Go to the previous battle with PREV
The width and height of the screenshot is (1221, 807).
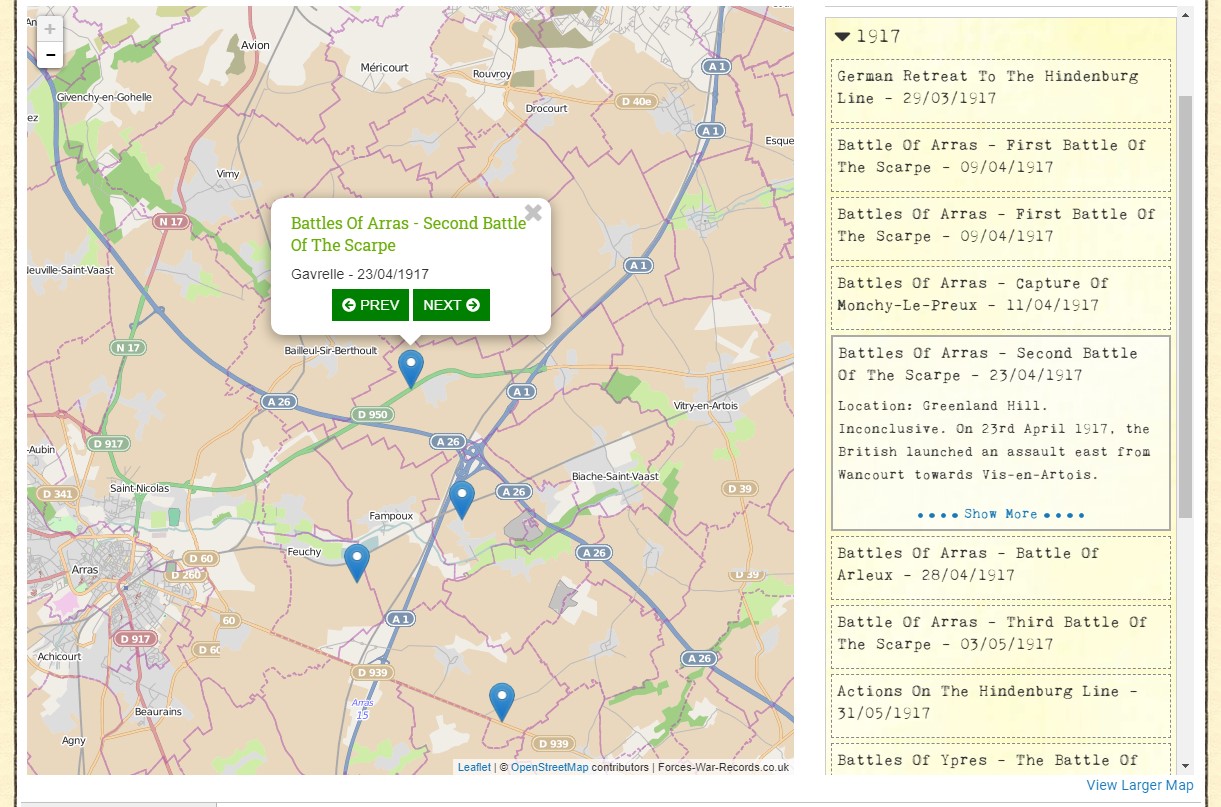pos(370,305)
